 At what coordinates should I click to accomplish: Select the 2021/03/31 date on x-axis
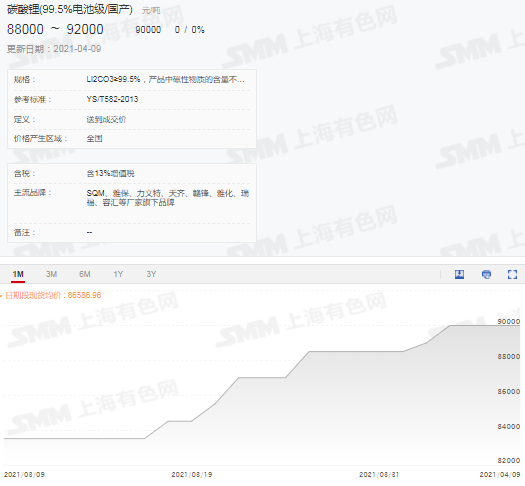point(379,474)
